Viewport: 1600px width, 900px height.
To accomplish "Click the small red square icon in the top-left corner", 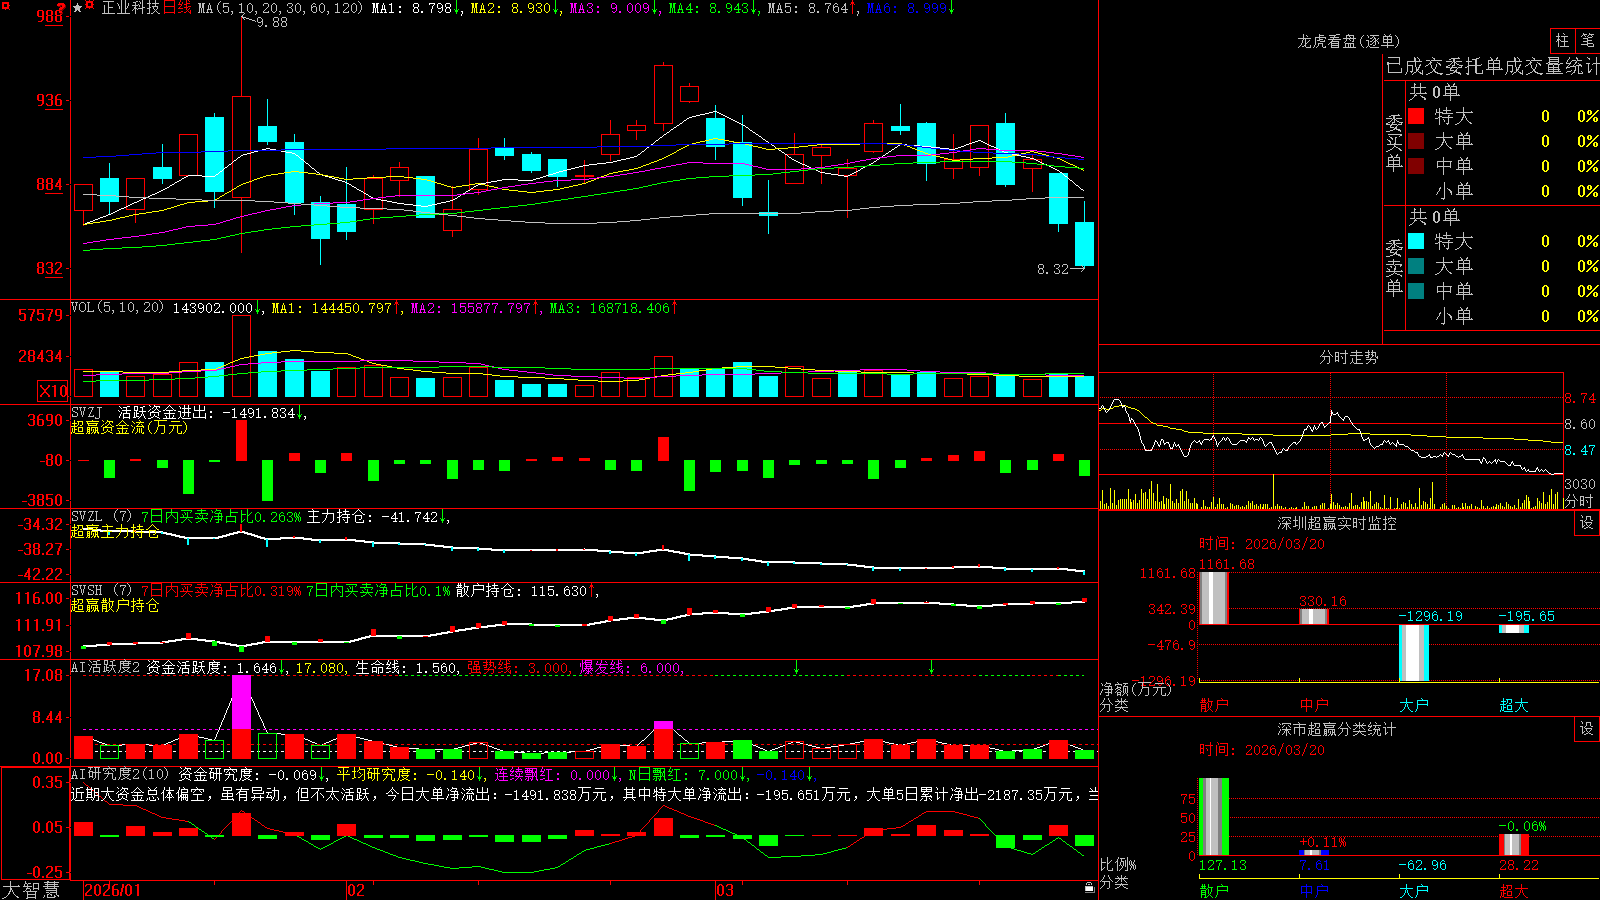I will click(5, 5).
